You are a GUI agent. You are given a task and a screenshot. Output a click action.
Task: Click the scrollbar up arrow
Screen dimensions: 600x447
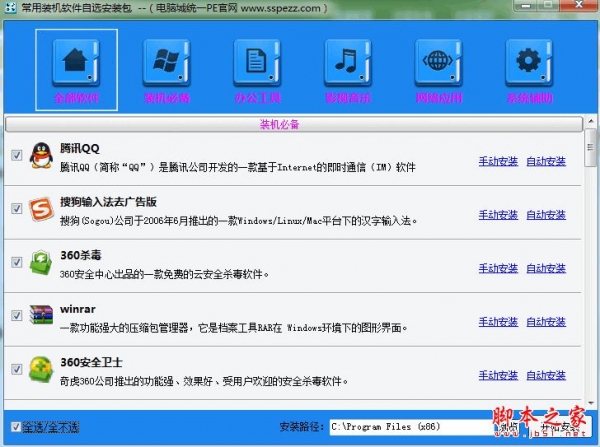[591, 122]
